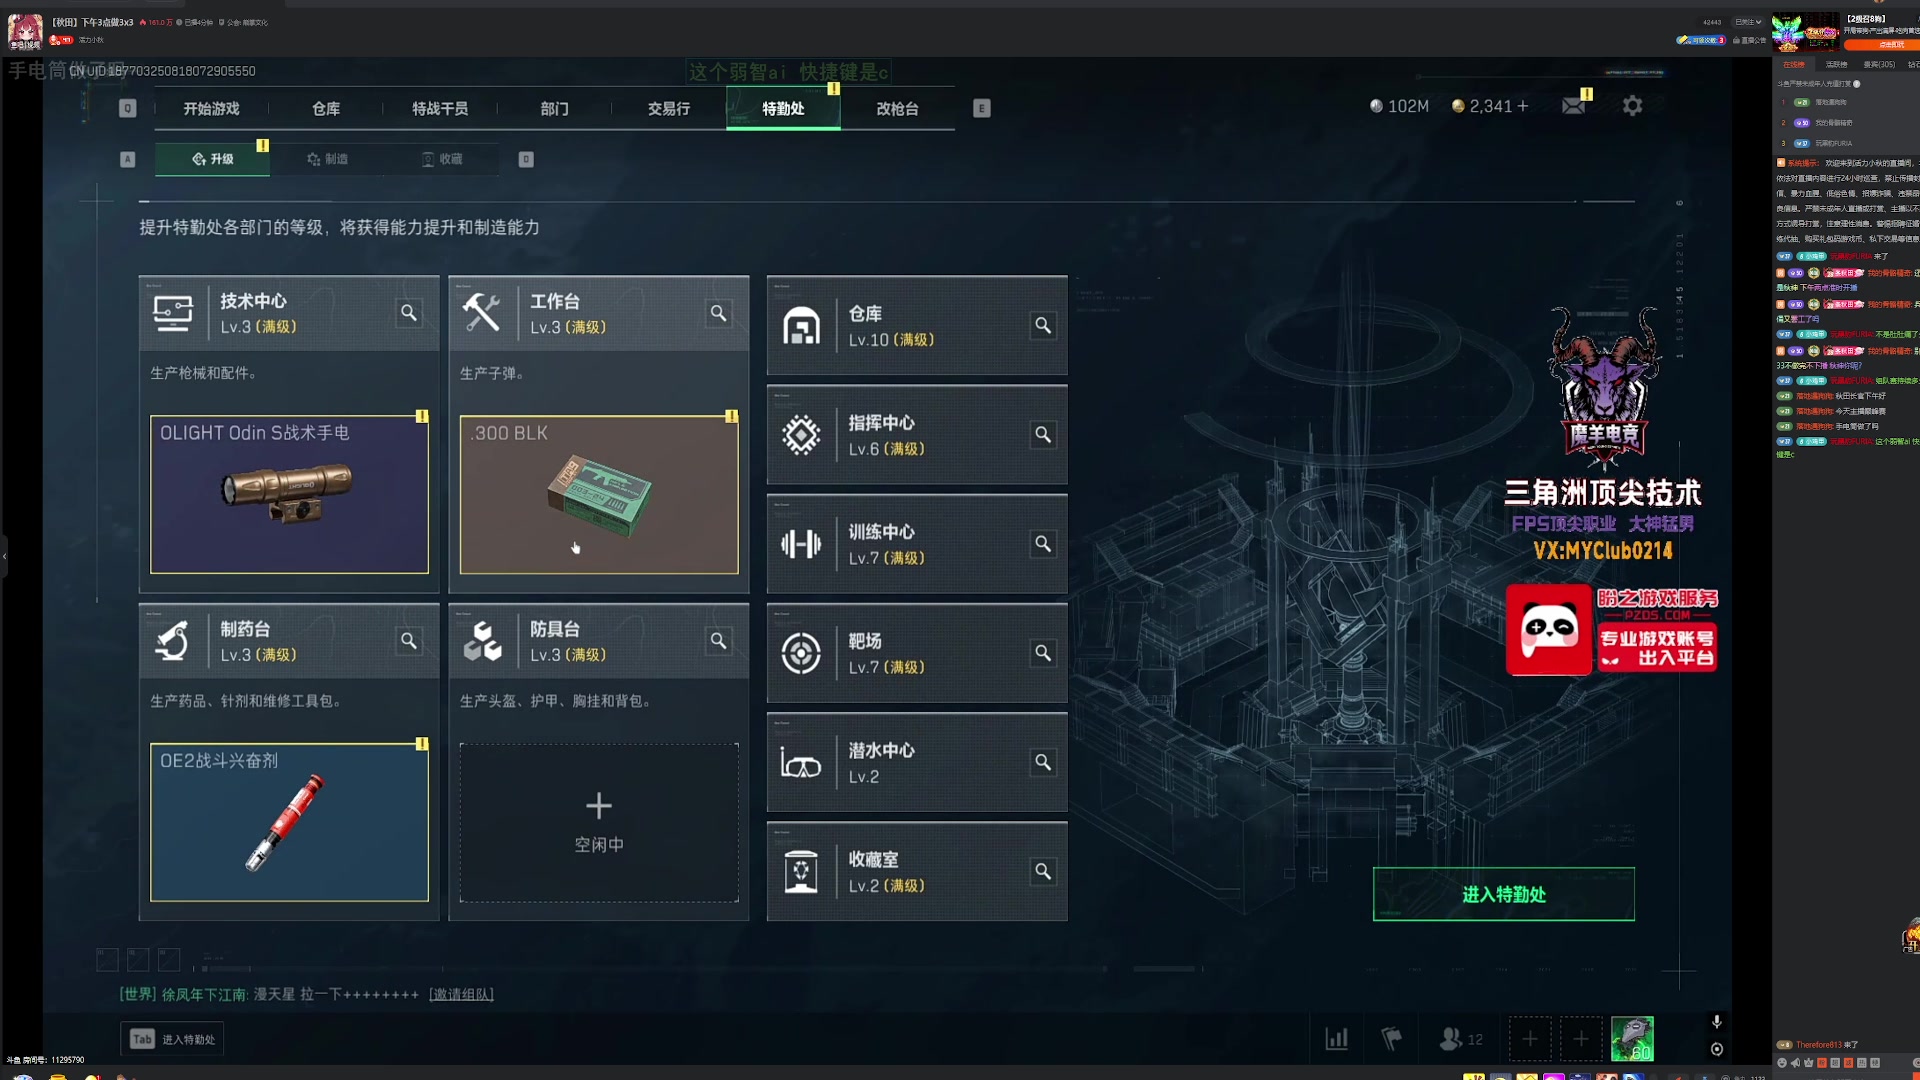Image resolution: width=1920 pixels, height=1080 pixels.
Task: Select the 制造 sub-tab
Action: 328,159
